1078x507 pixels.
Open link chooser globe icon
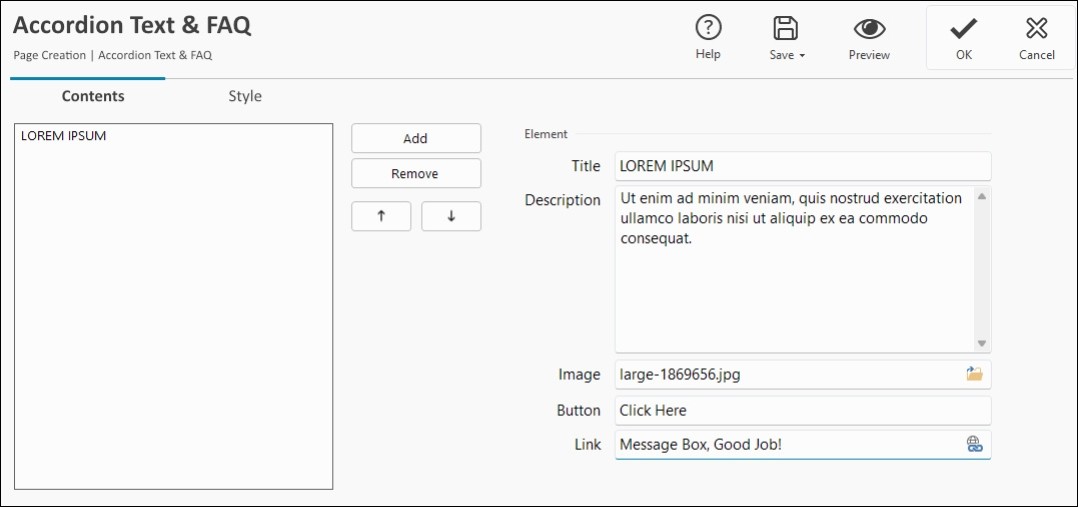974,444
